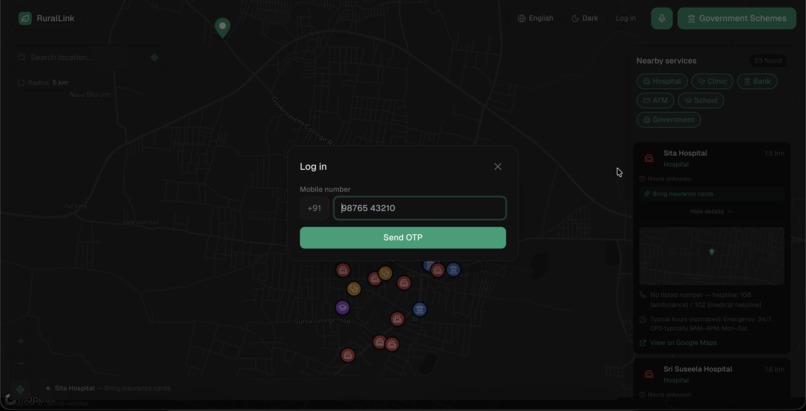Click the moon icon next to Dark

coord(575,18)
